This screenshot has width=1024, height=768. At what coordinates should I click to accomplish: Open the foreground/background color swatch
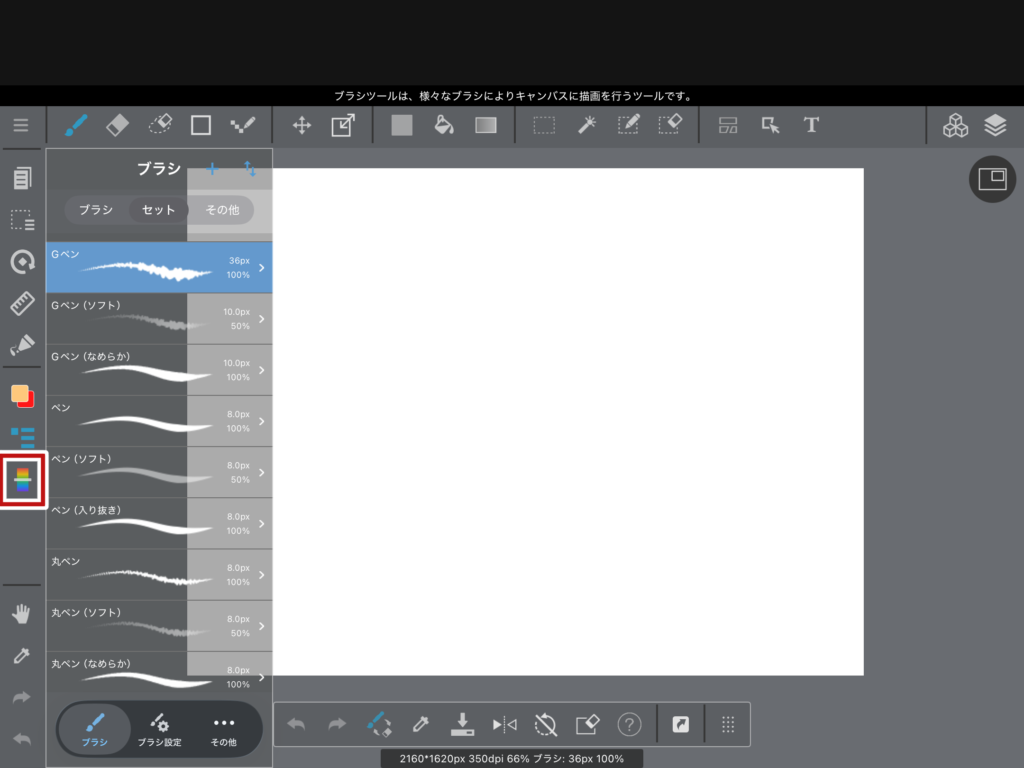click(22, 396)
